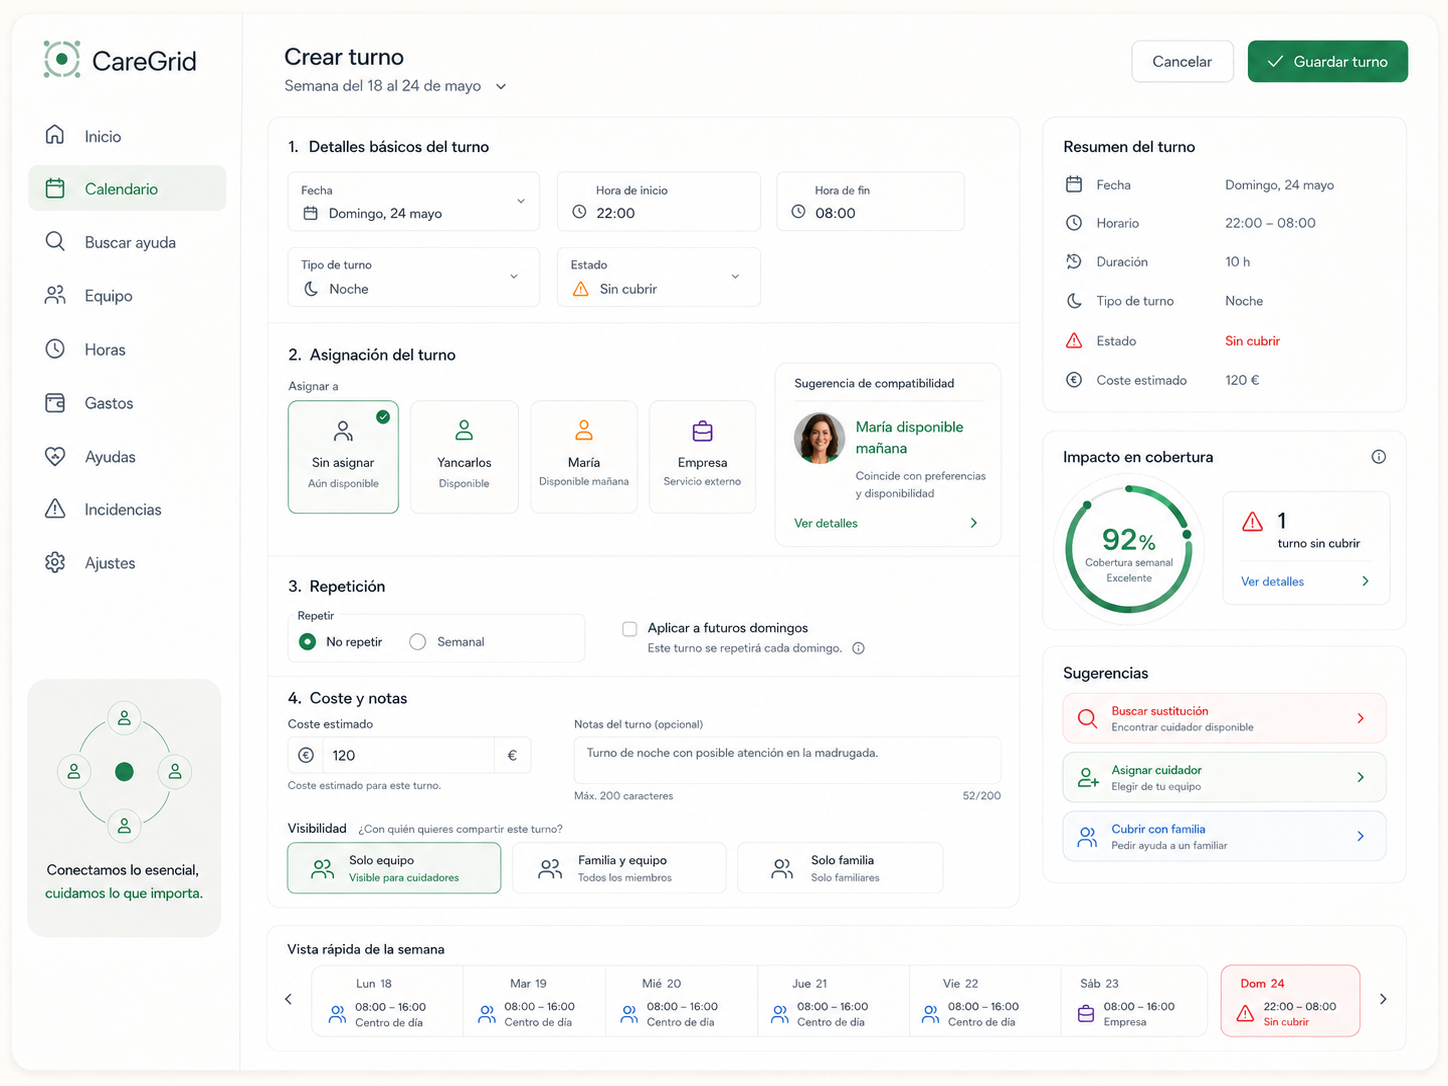
Task: Click Guardar turno button
Action: [x=1327, y=61]
